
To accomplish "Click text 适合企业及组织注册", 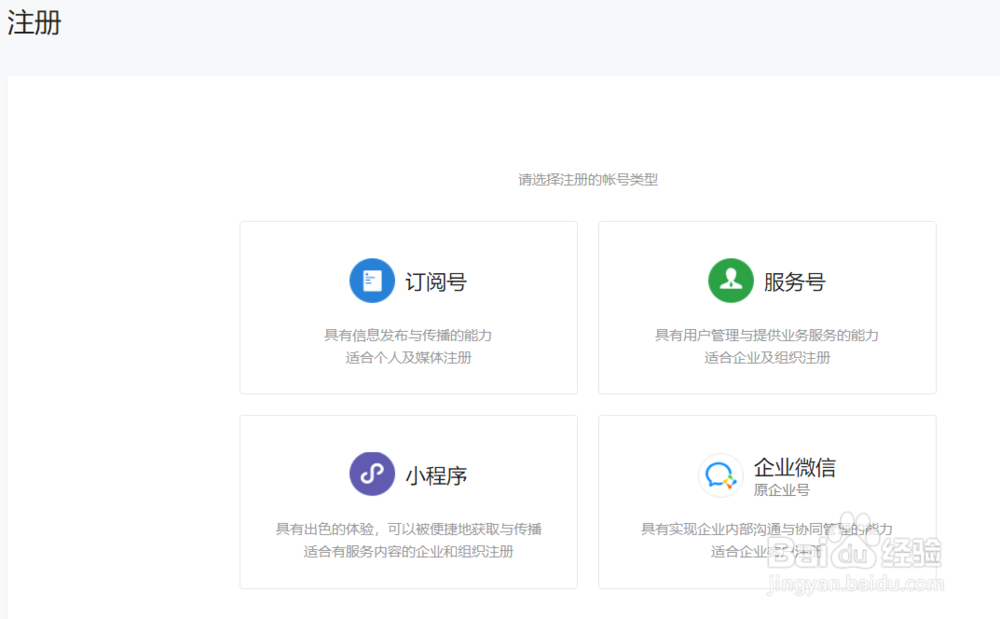I will (767, 358).
